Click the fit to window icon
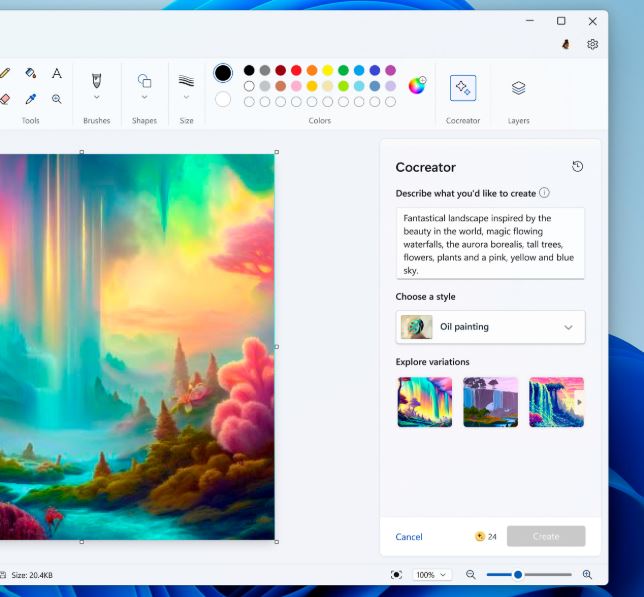Image resolution: width=644 pixels, height=597 pixels. (x=397, y=575)
